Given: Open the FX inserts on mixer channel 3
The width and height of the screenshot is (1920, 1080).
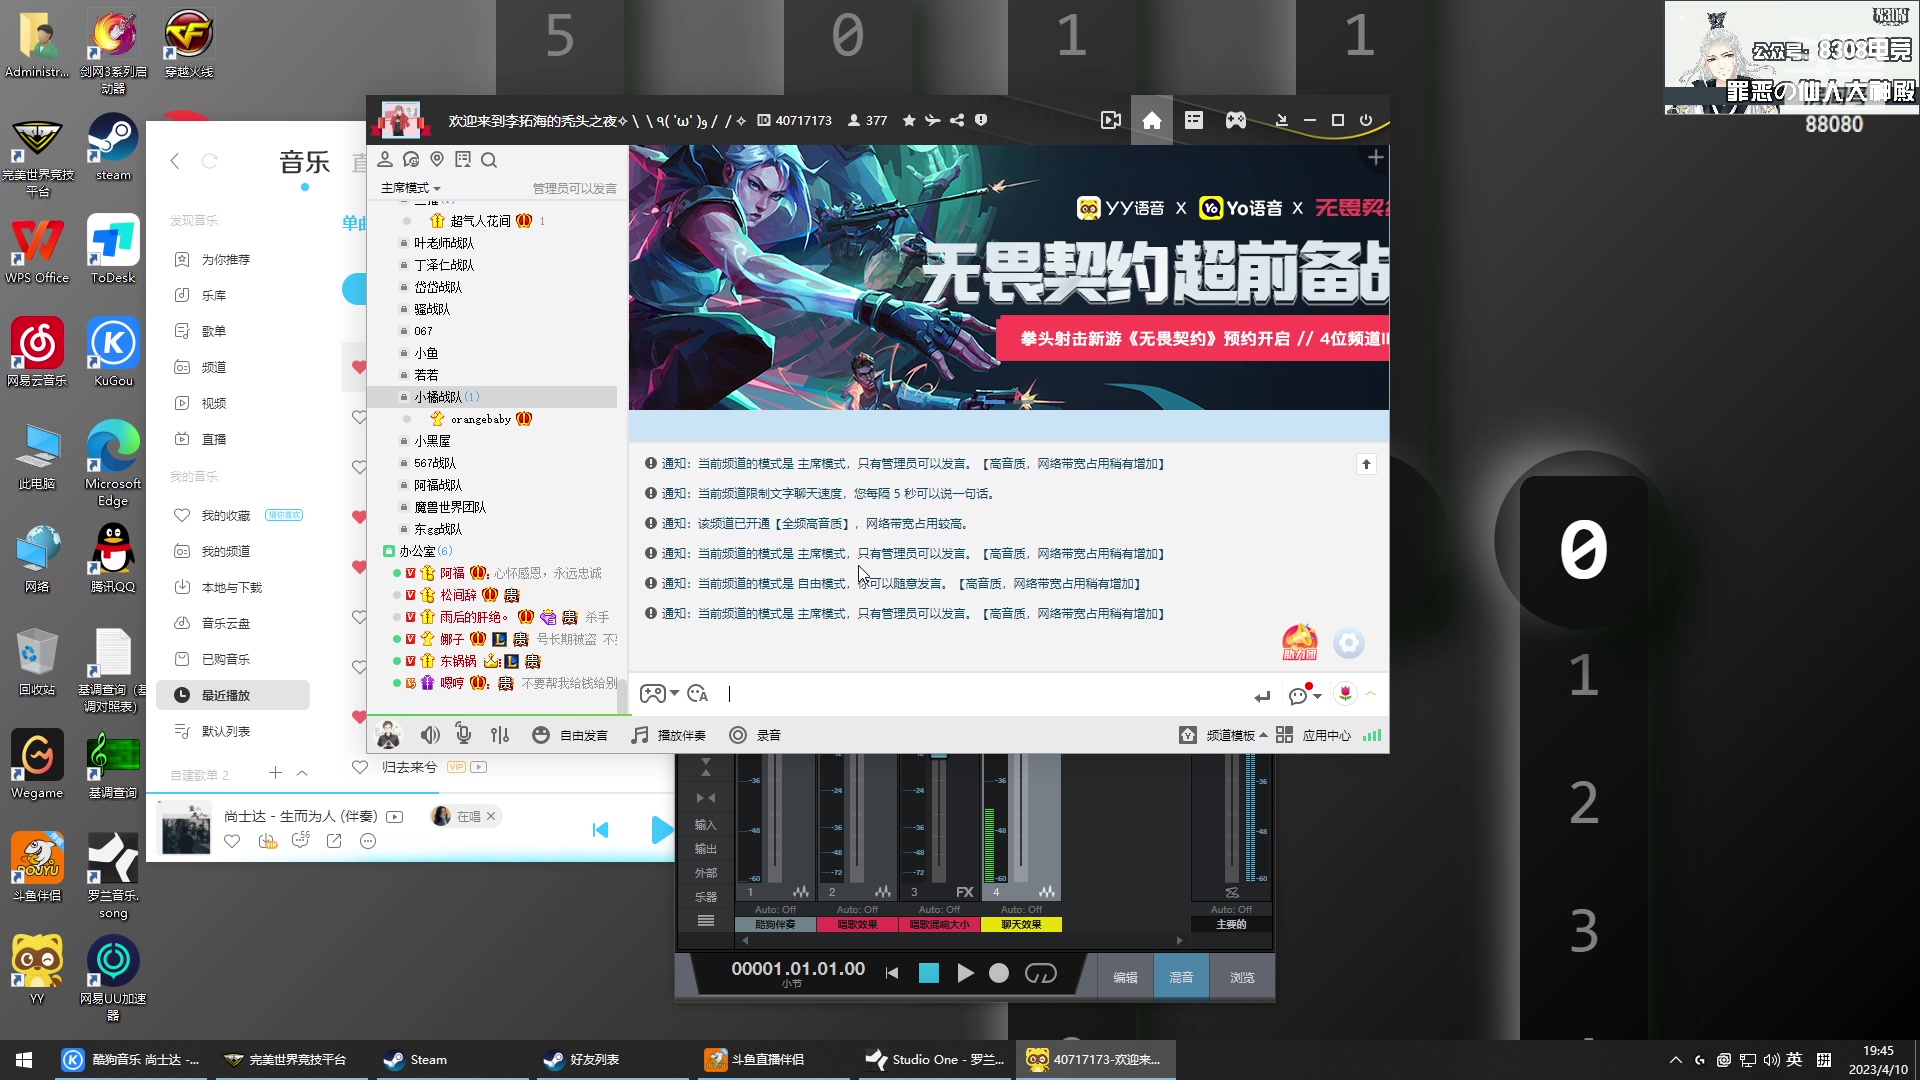Looking at the screenshot, I should tap(963, 892).
